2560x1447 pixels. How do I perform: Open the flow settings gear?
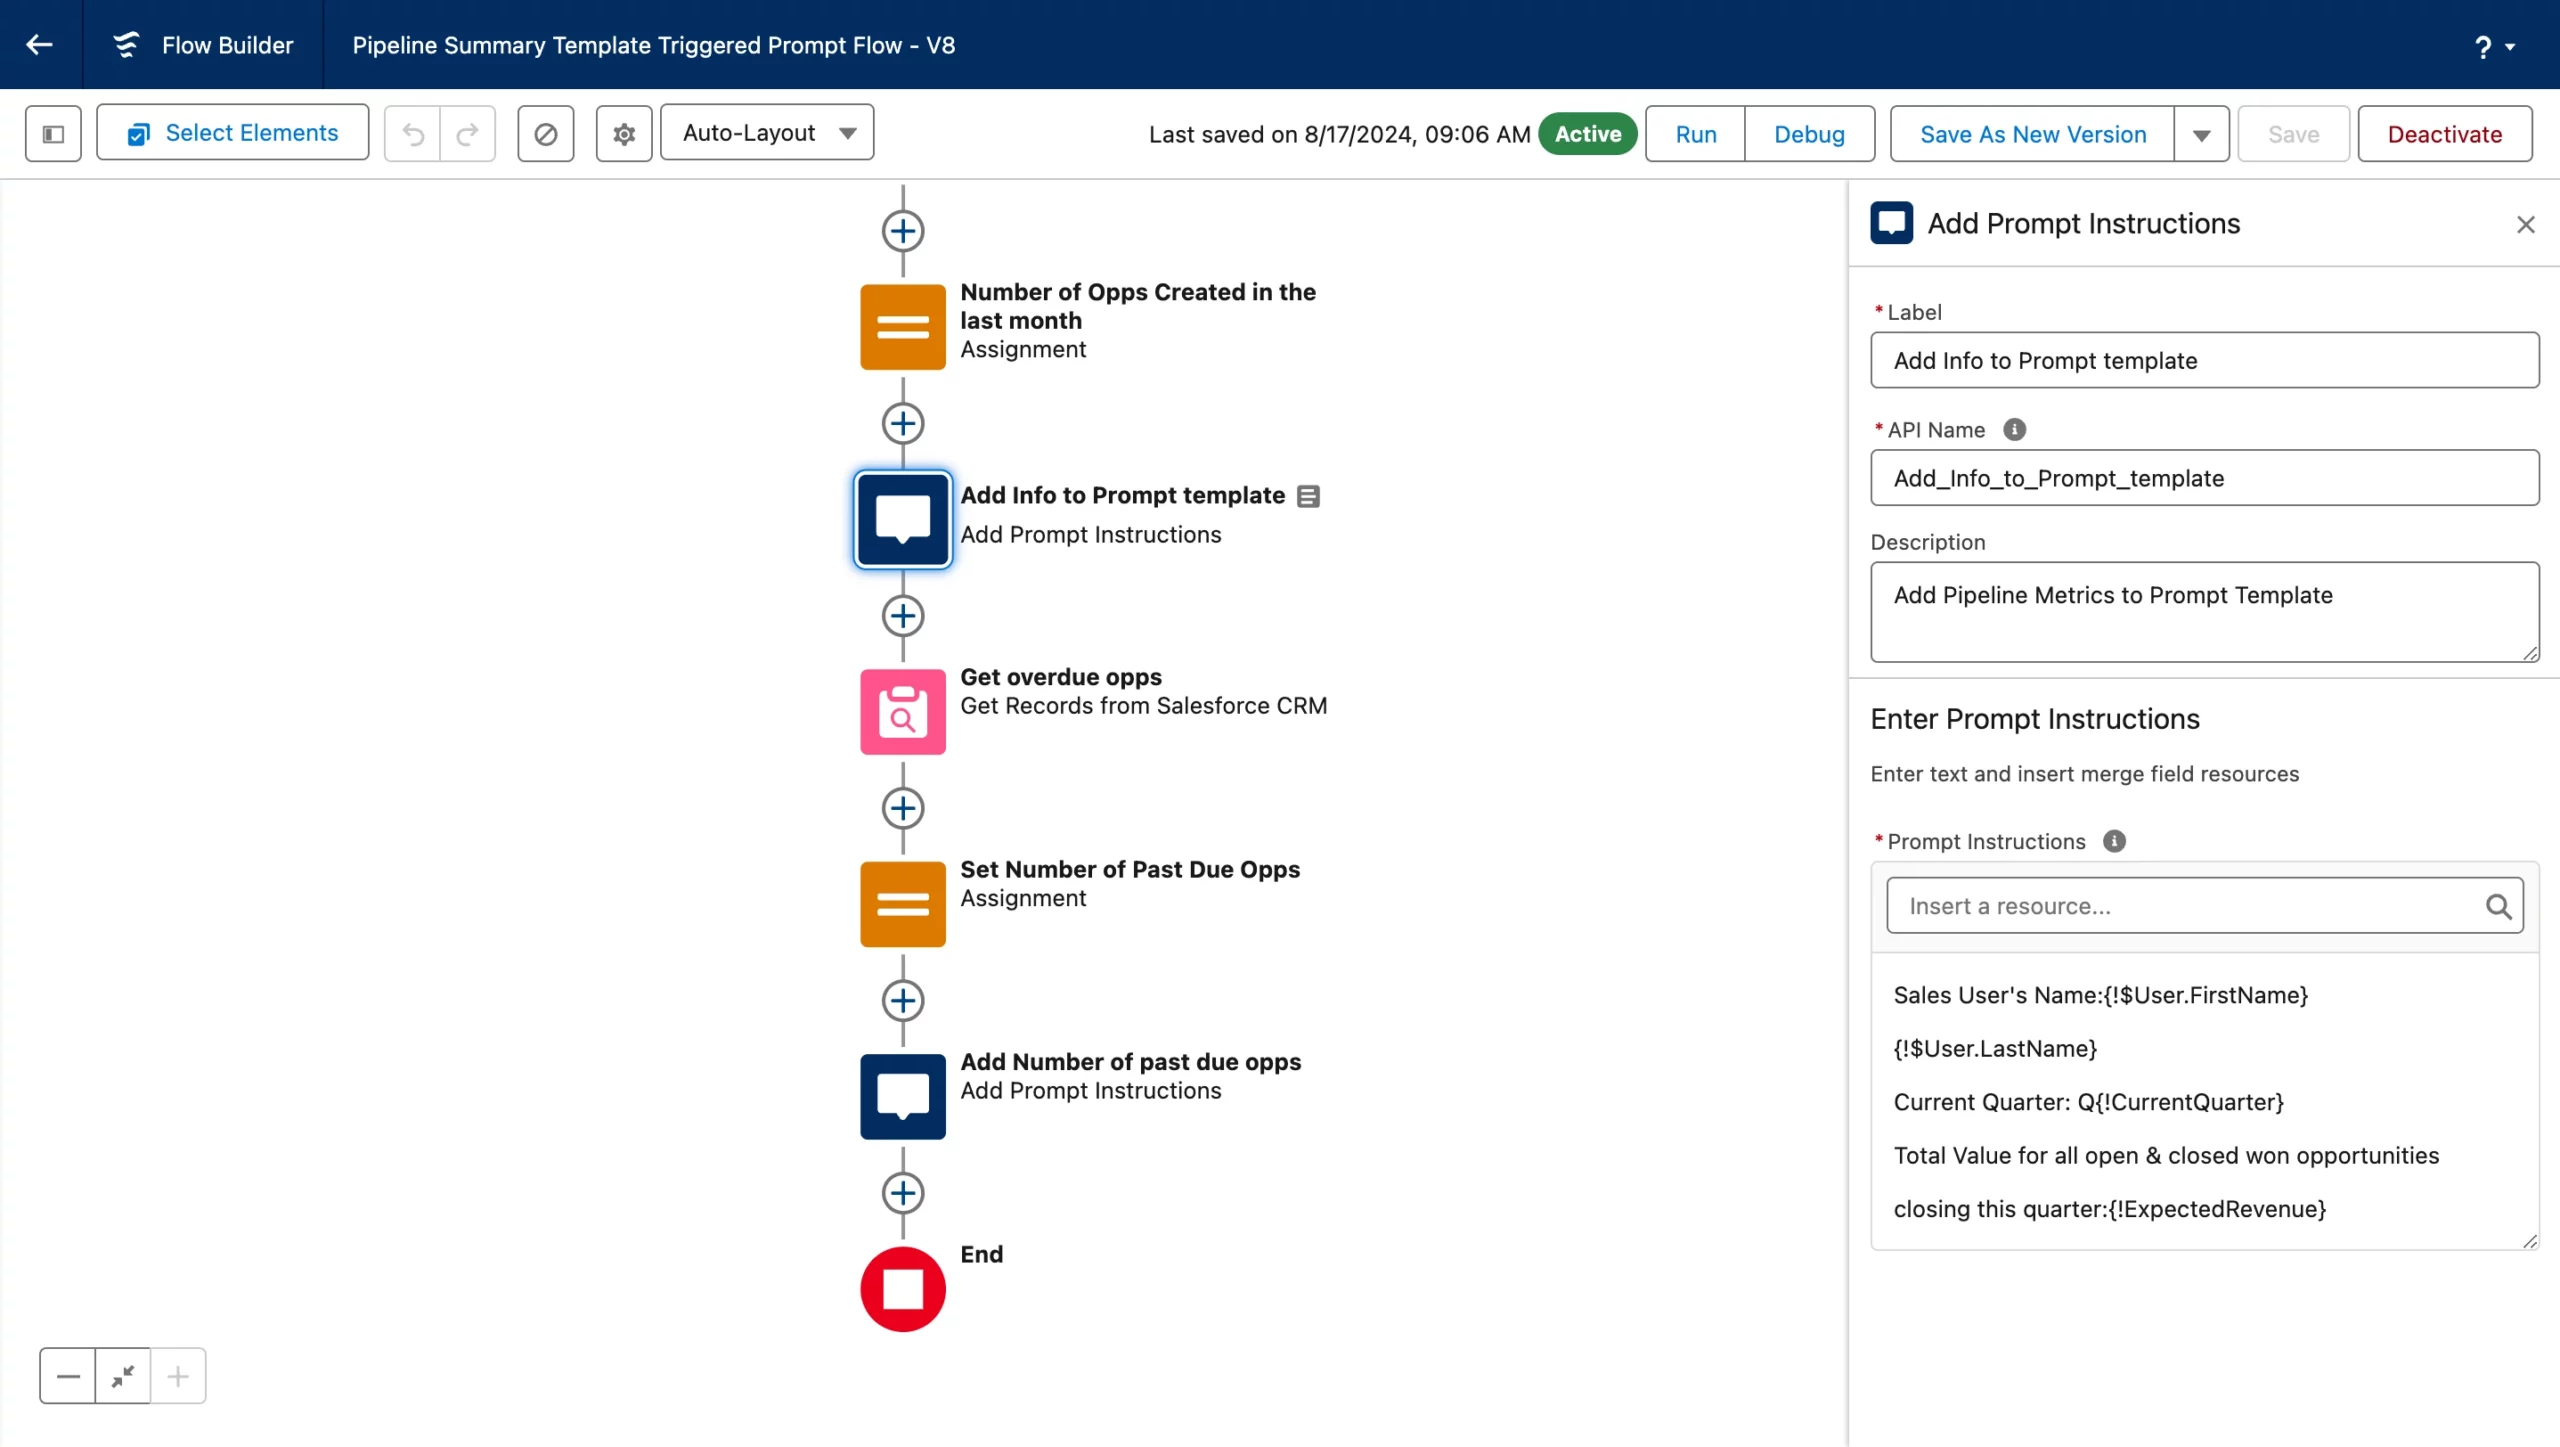tap(624, 134)
